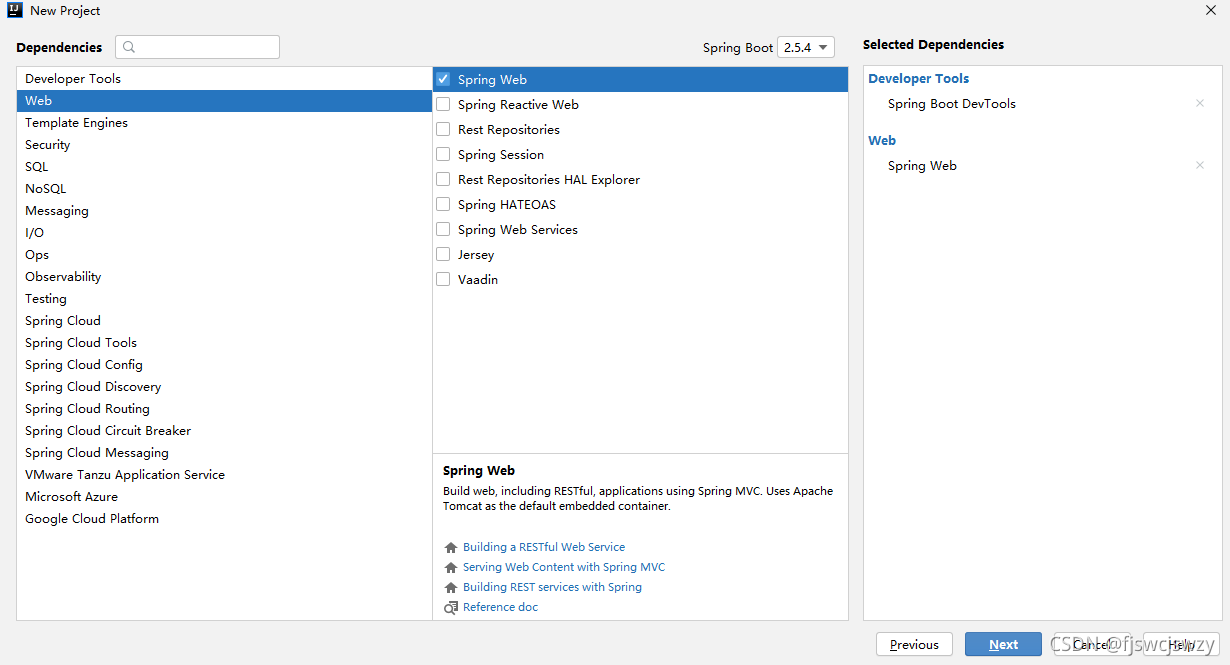This screenshot has width=1230, height=665.
Task: Select the Messaging category
Action: 224,210
